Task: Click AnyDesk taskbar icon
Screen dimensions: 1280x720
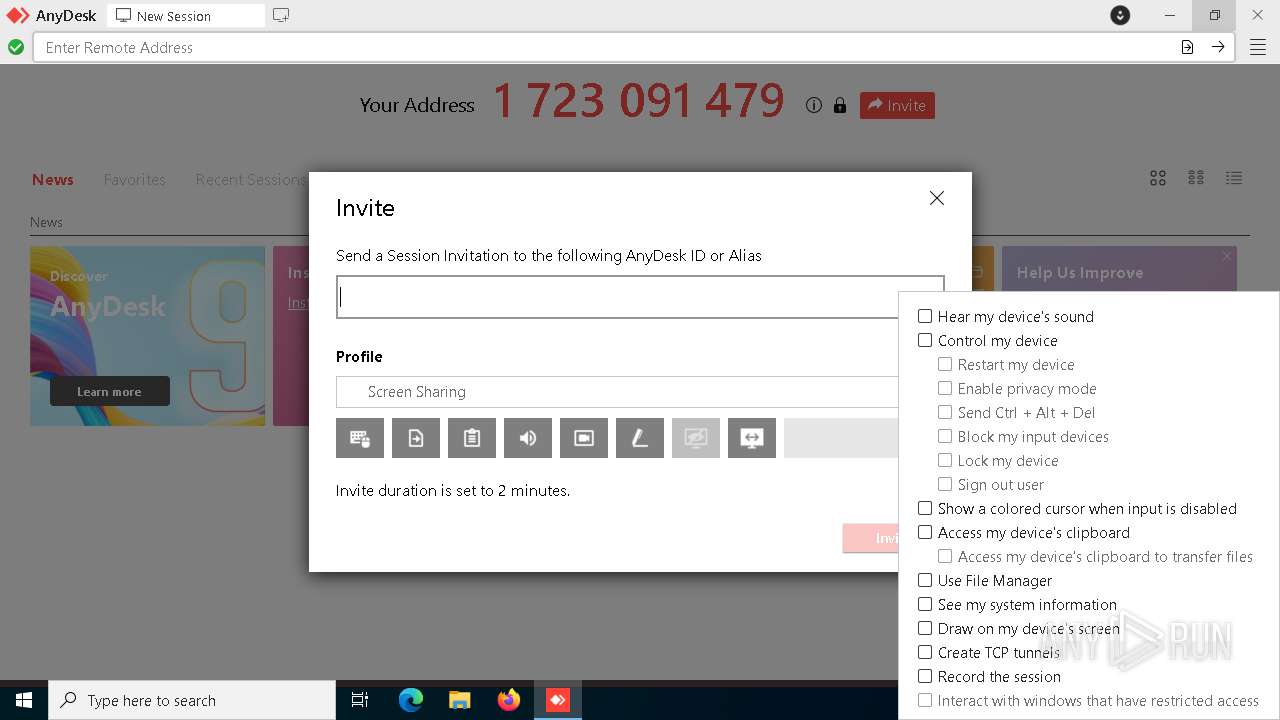Action: pos(558,700)
